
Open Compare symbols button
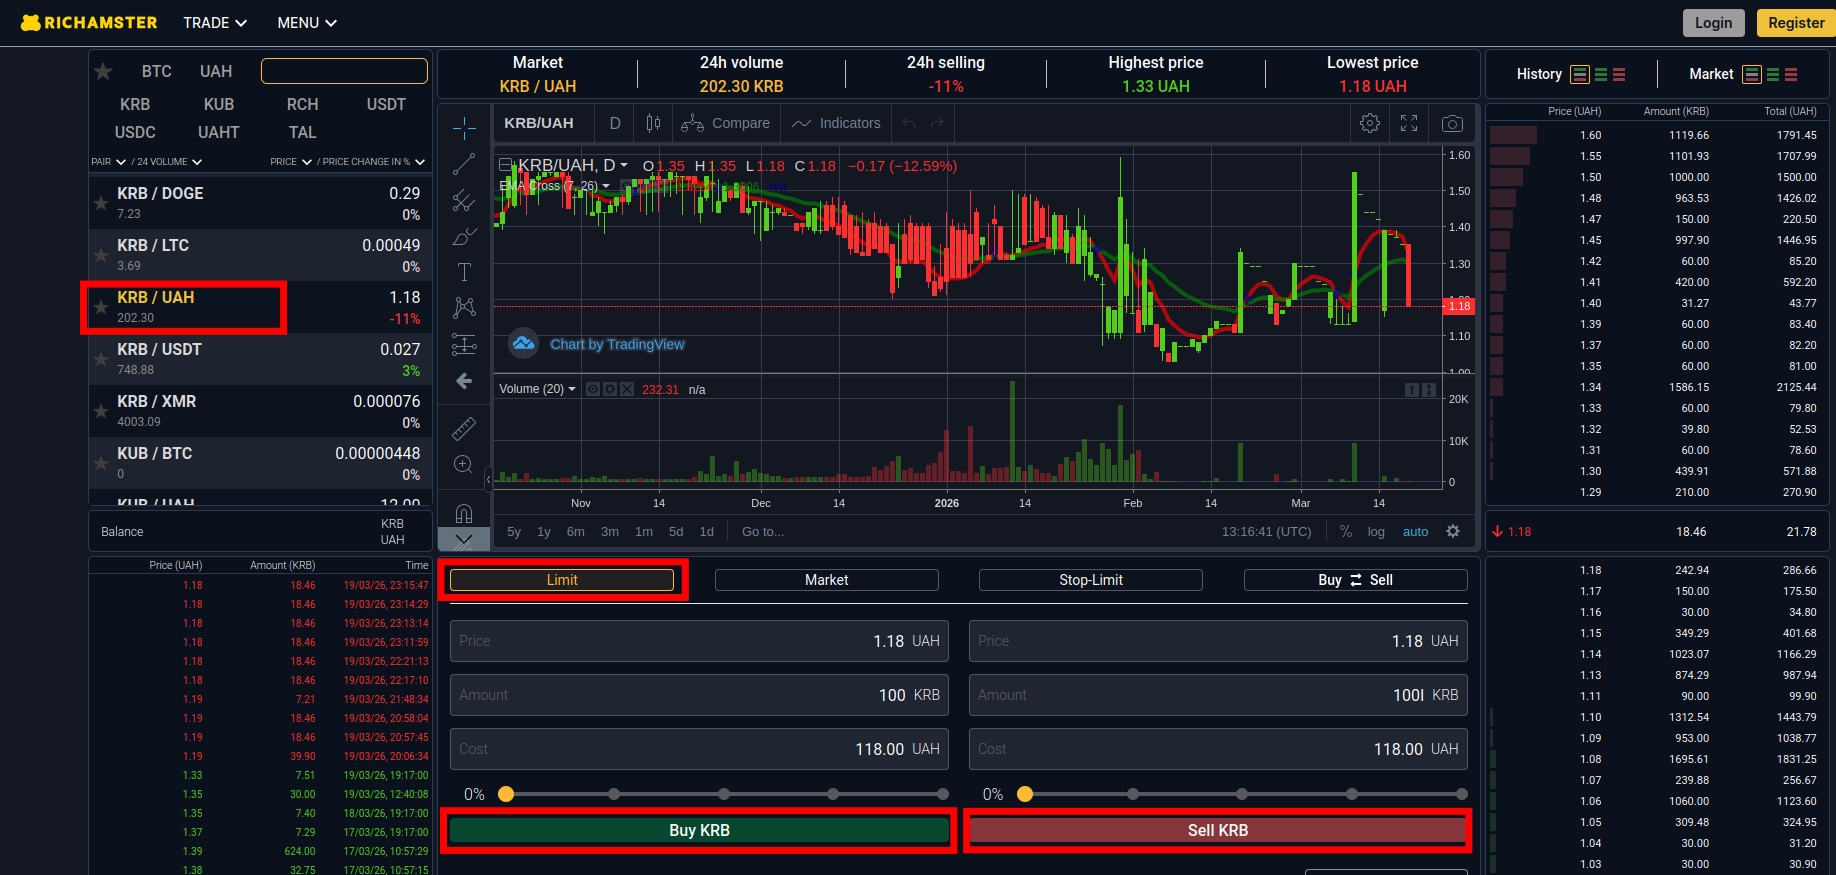pyautogui.click(x=726, y=123)
